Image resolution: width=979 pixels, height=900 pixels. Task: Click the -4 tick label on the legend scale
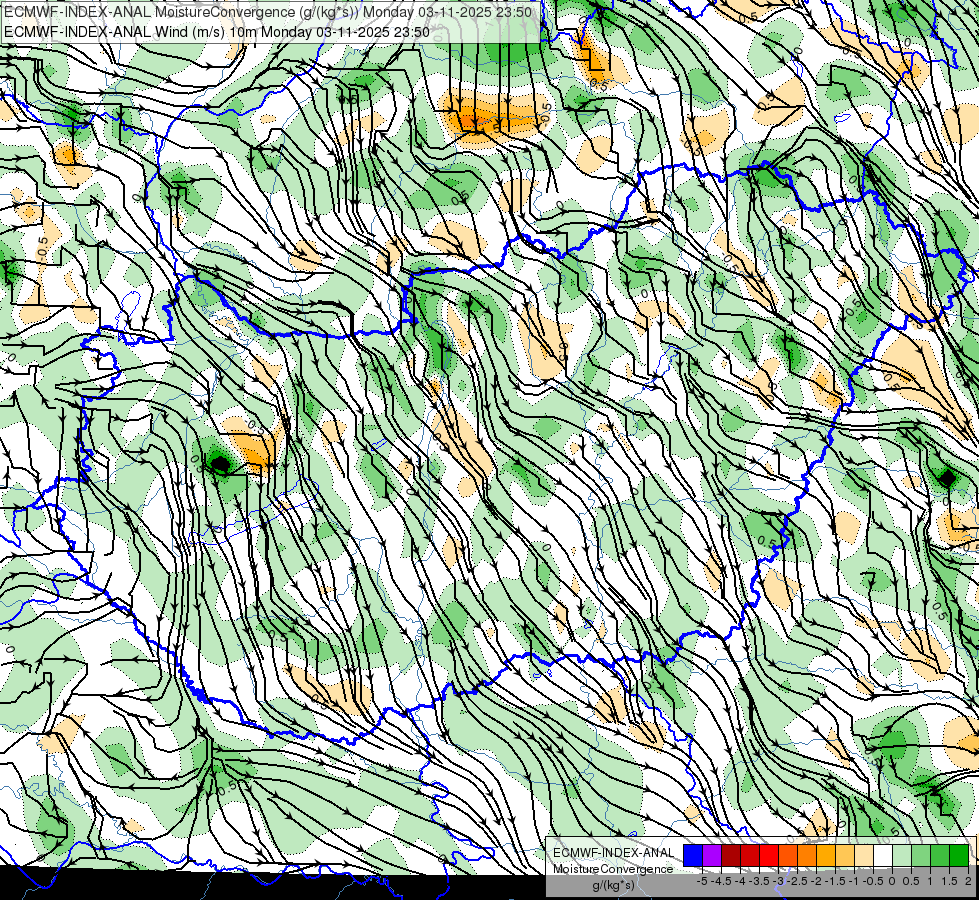point(740,881)
